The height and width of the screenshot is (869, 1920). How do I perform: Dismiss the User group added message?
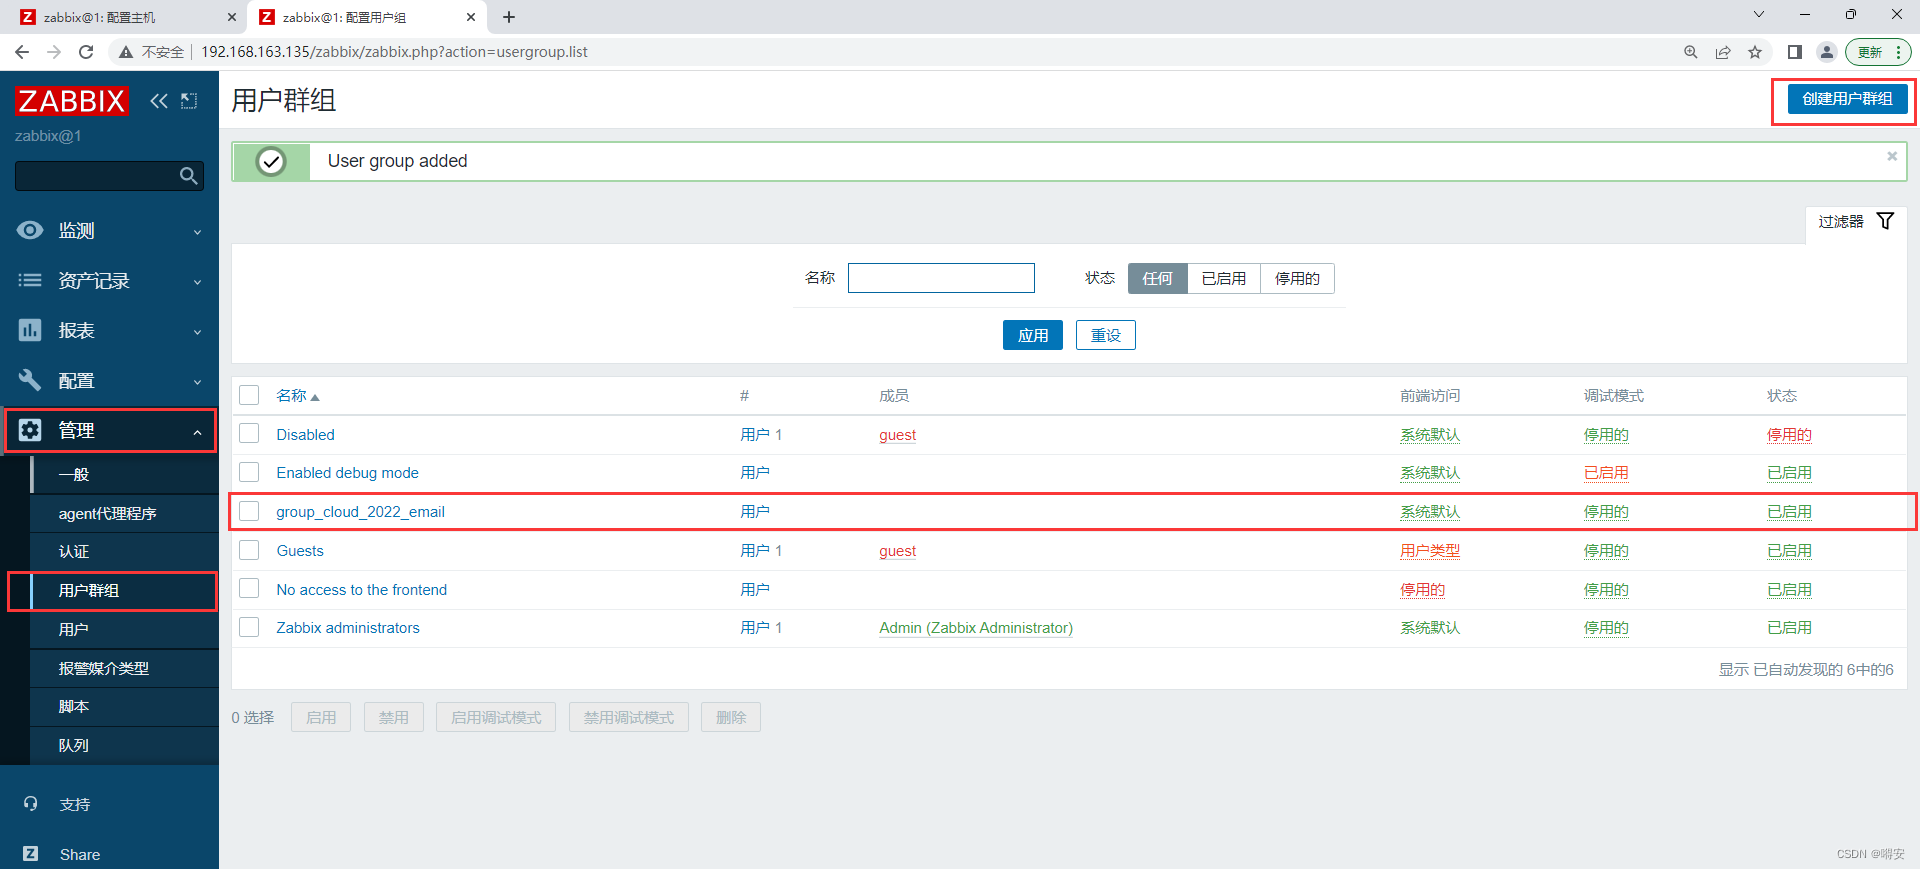pos(1892,156)
